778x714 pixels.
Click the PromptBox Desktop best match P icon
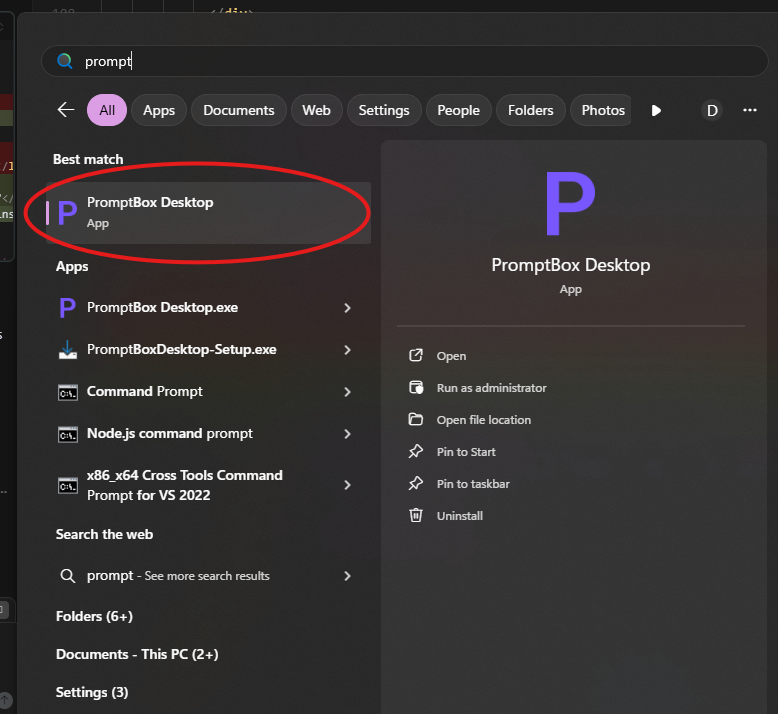pos(67,213)
